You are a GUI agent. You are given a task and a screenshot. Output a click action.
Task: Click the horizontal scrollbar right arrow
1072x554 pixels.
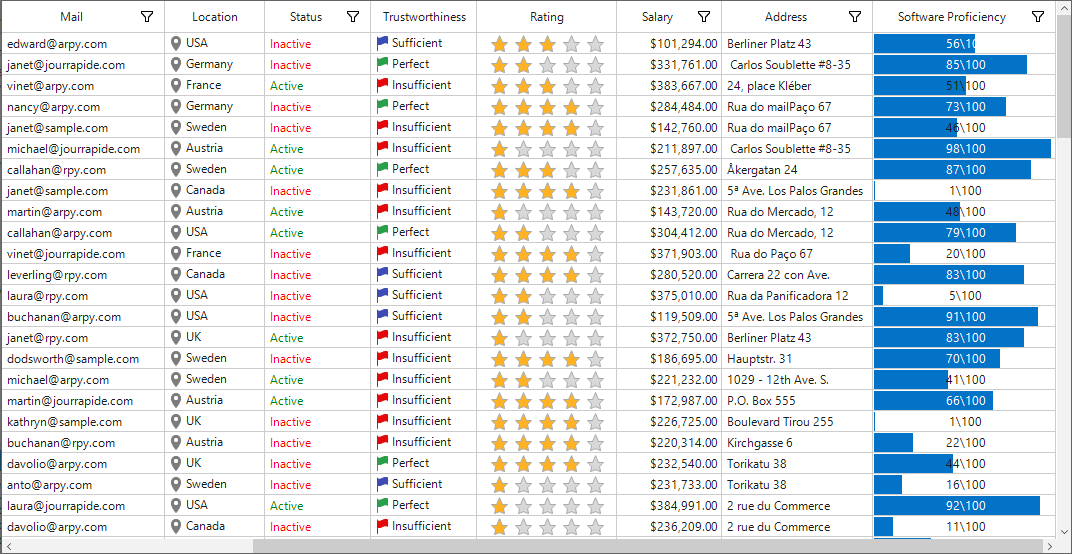click(x=1051, y=546)
